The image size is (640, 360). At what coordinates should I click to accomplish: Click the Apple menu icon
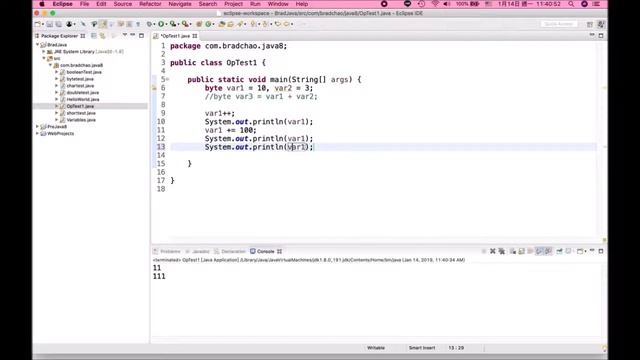pos(42,4)
